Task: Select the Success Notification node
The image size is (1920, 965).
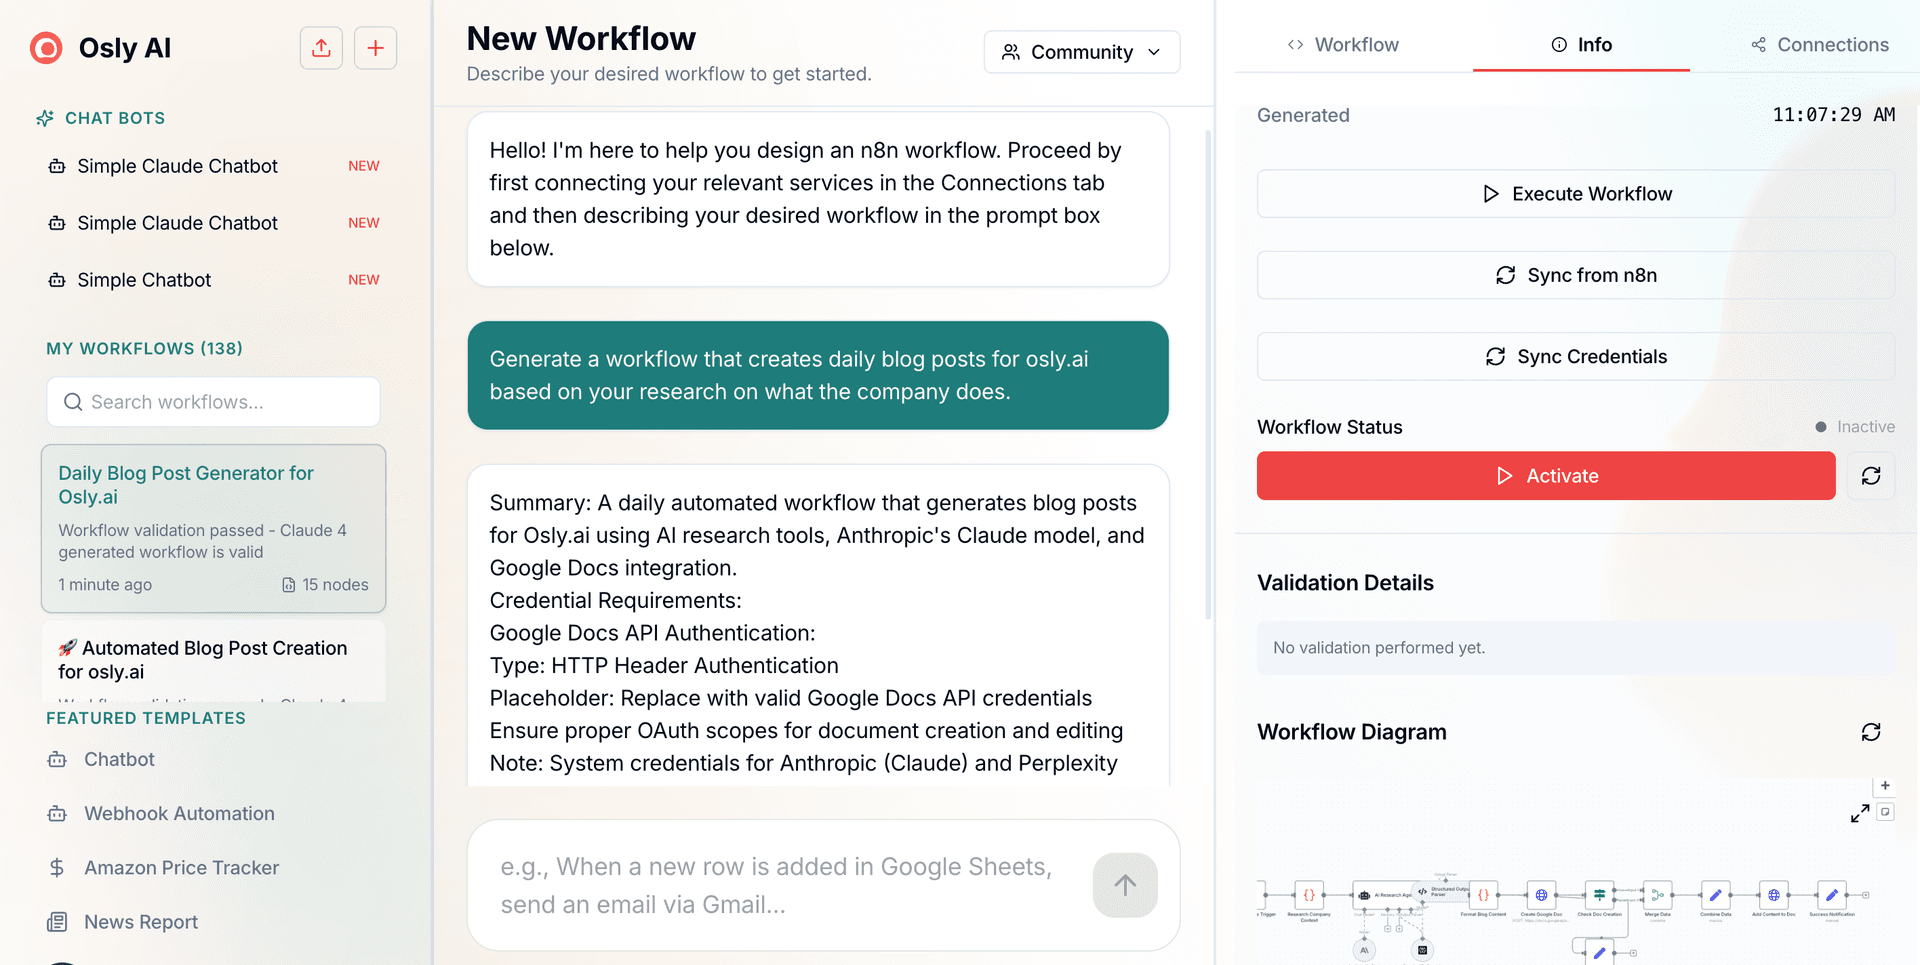Action: click(x=1831, y=895)
